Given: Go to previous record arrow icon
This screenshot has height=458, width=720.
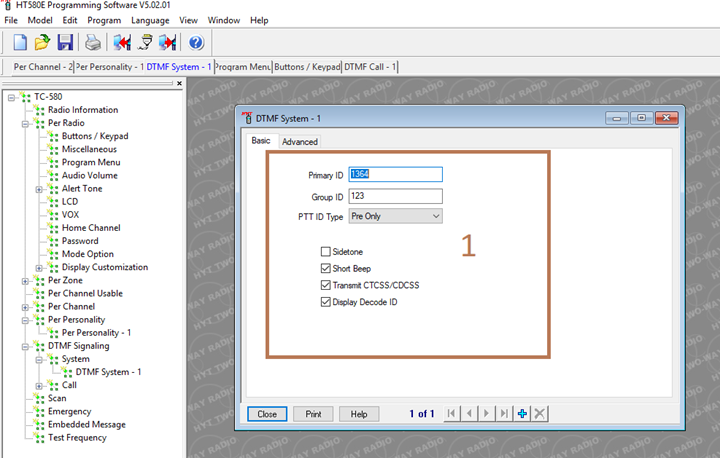Looking at the screenshot, I should point(469,413).
